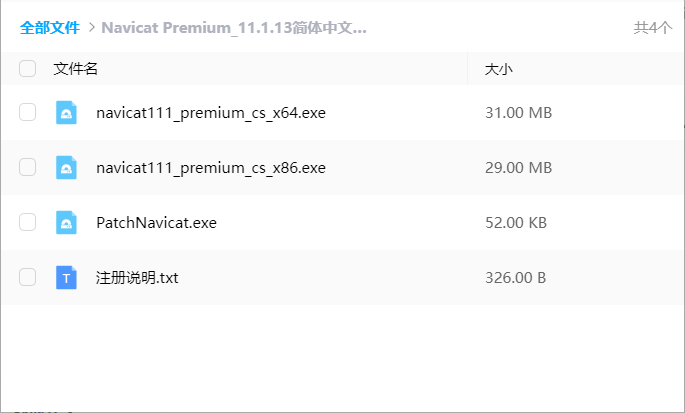Go back to 全部文件 breadcrumb
Screen dimensions: 685x413
pyautogui.click(x=50, y=28)
